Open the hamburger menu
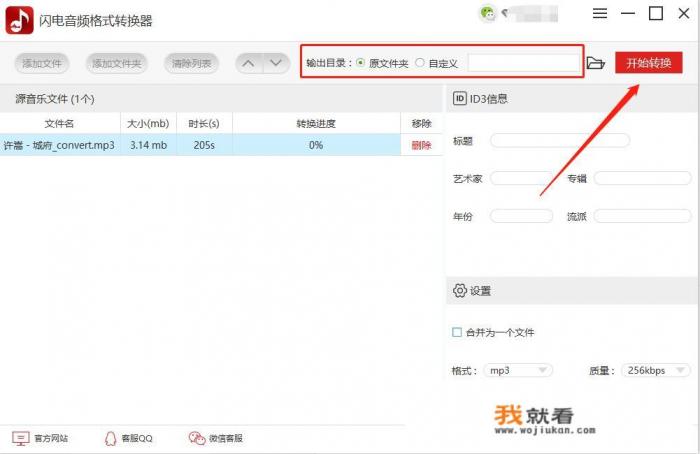Viewport: 700px width, 454px height. coord(600,13)
